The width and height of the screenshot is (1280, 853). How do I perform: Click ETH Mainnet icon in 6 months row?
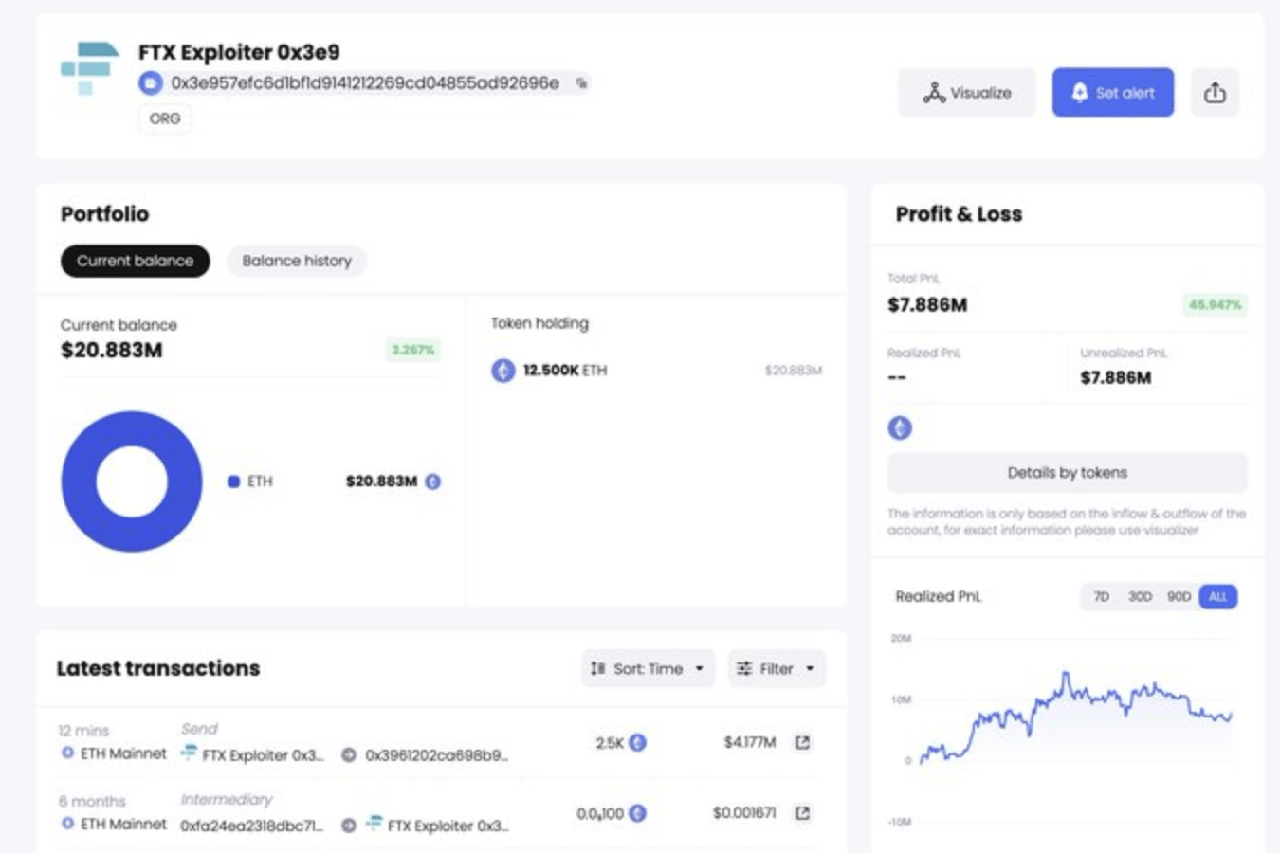click(x=68, y=824)
